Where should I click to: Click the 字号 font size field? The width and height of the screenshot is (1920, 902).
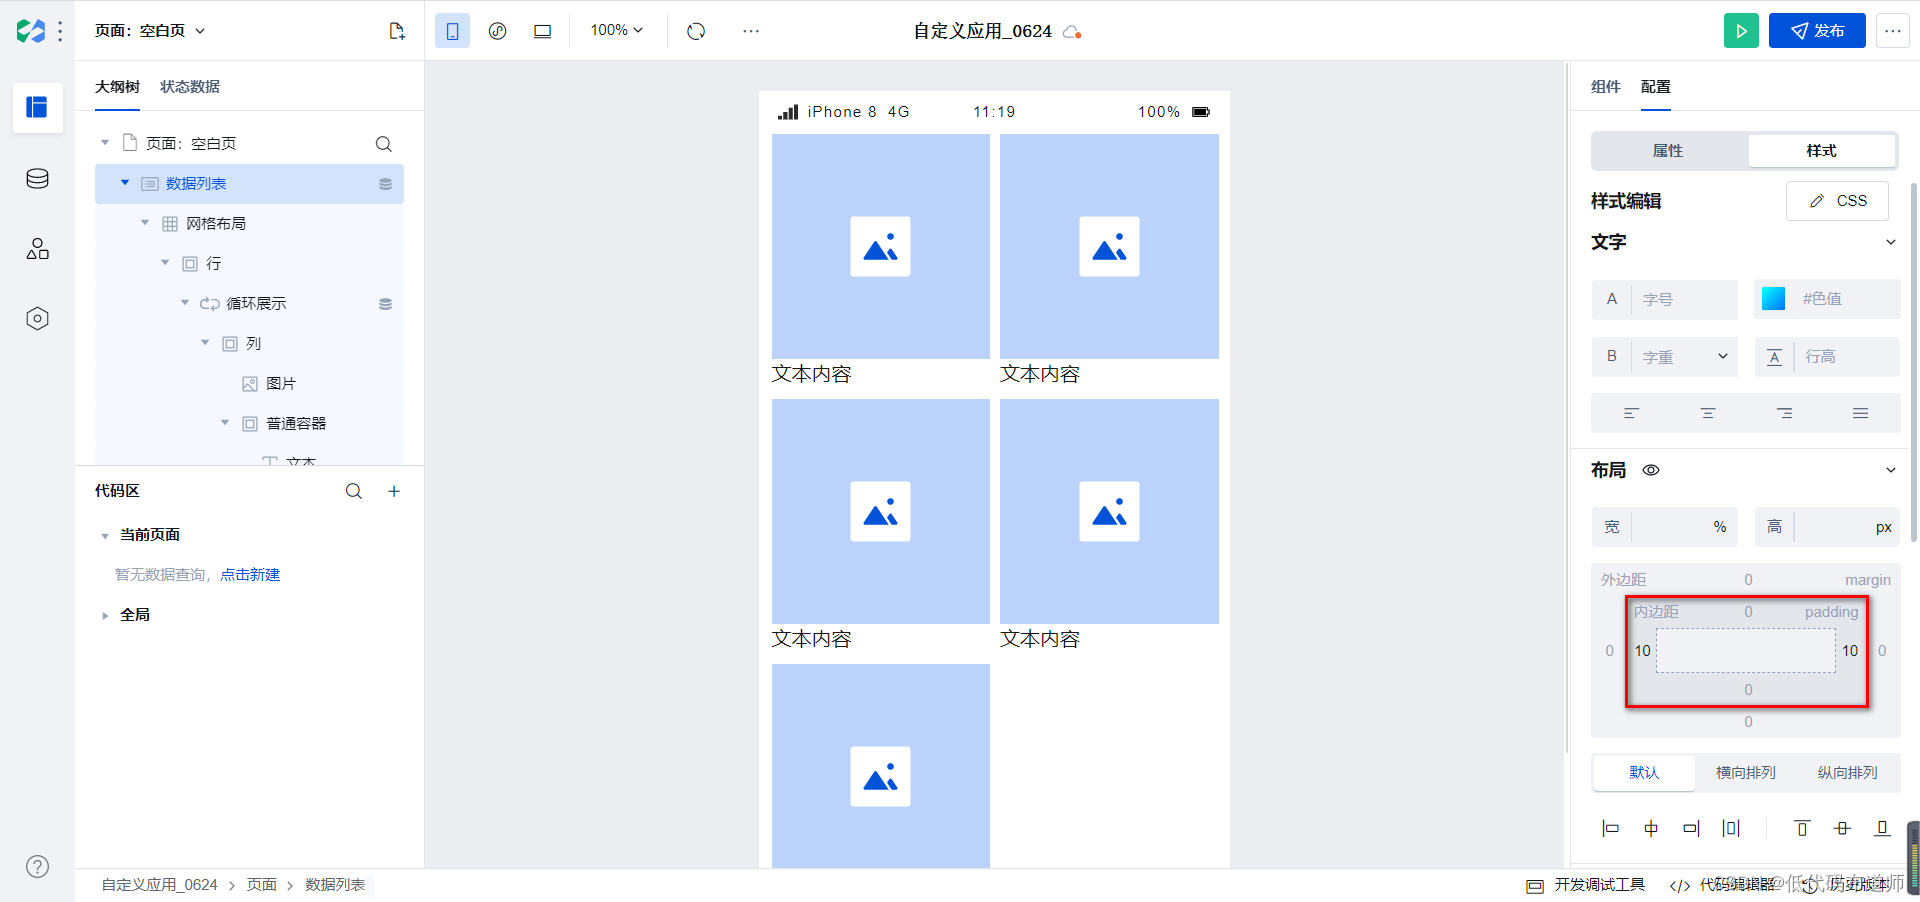tap(1665, 299)
